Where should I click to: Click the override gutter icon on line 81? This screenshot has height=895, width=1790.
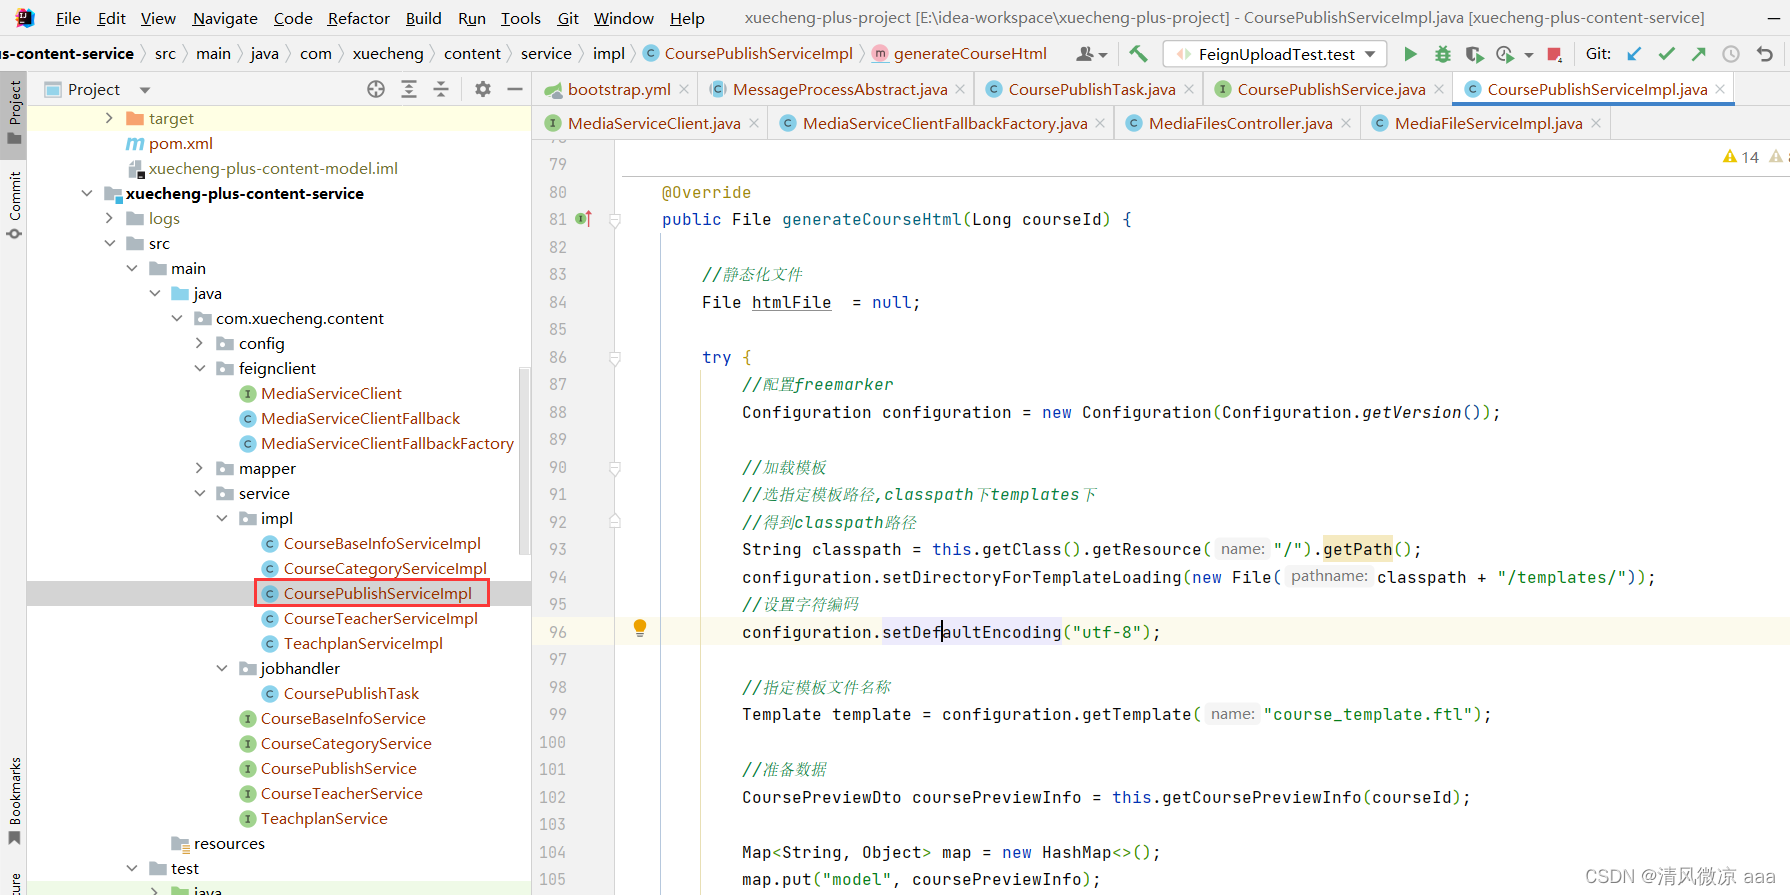click(584, 219)
